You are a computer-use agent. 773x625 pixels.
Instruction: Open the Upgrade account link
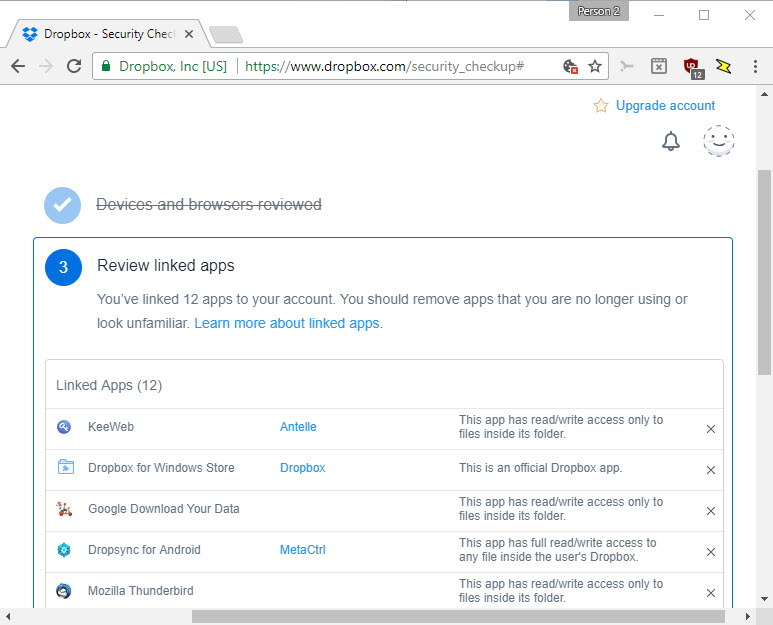pyautogui.click(x=666, y=105)
